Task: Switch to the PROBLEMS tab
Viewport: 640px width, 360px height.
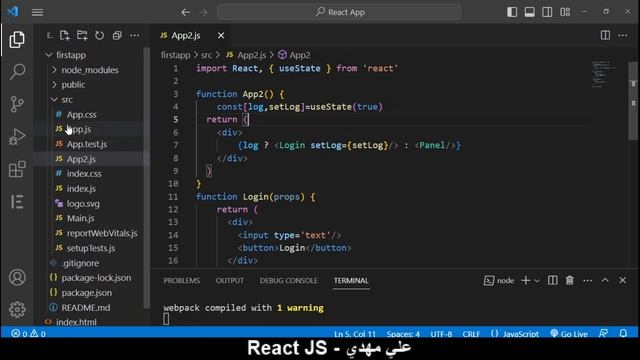Action: click(x=182, y=281)
